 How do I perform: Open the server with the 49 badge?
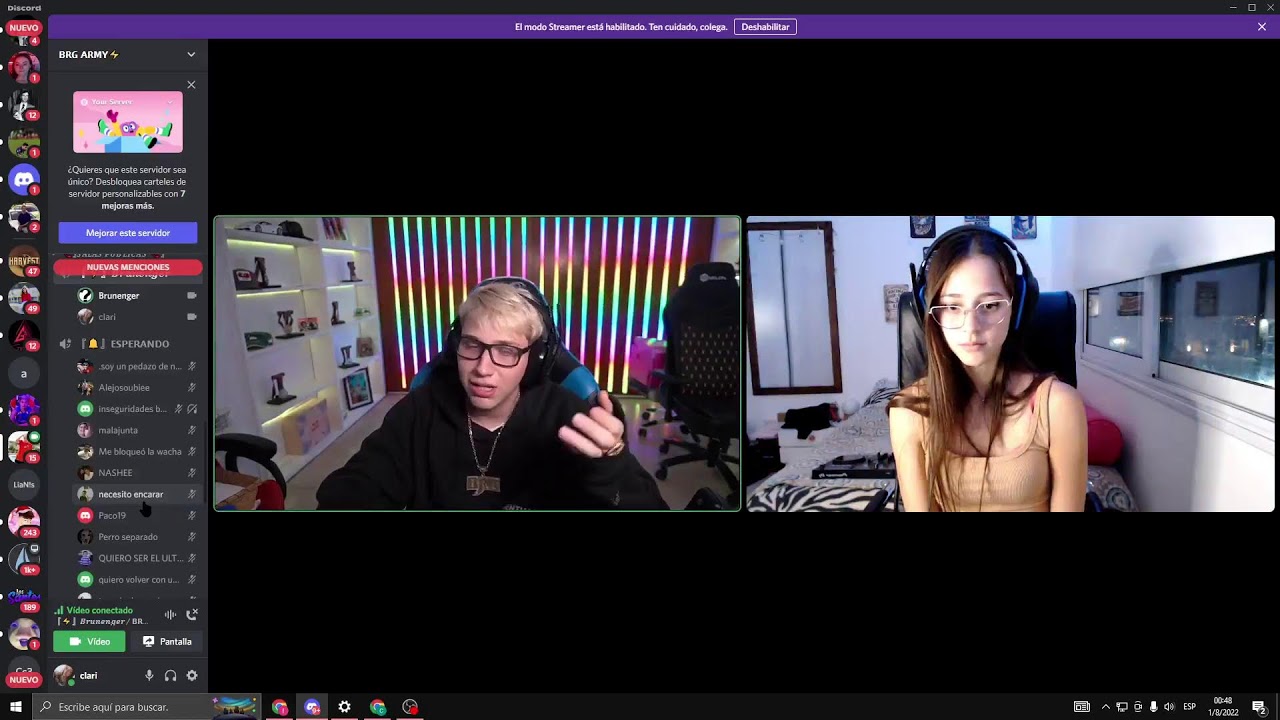pyautogui.click(x=24, y=298)
